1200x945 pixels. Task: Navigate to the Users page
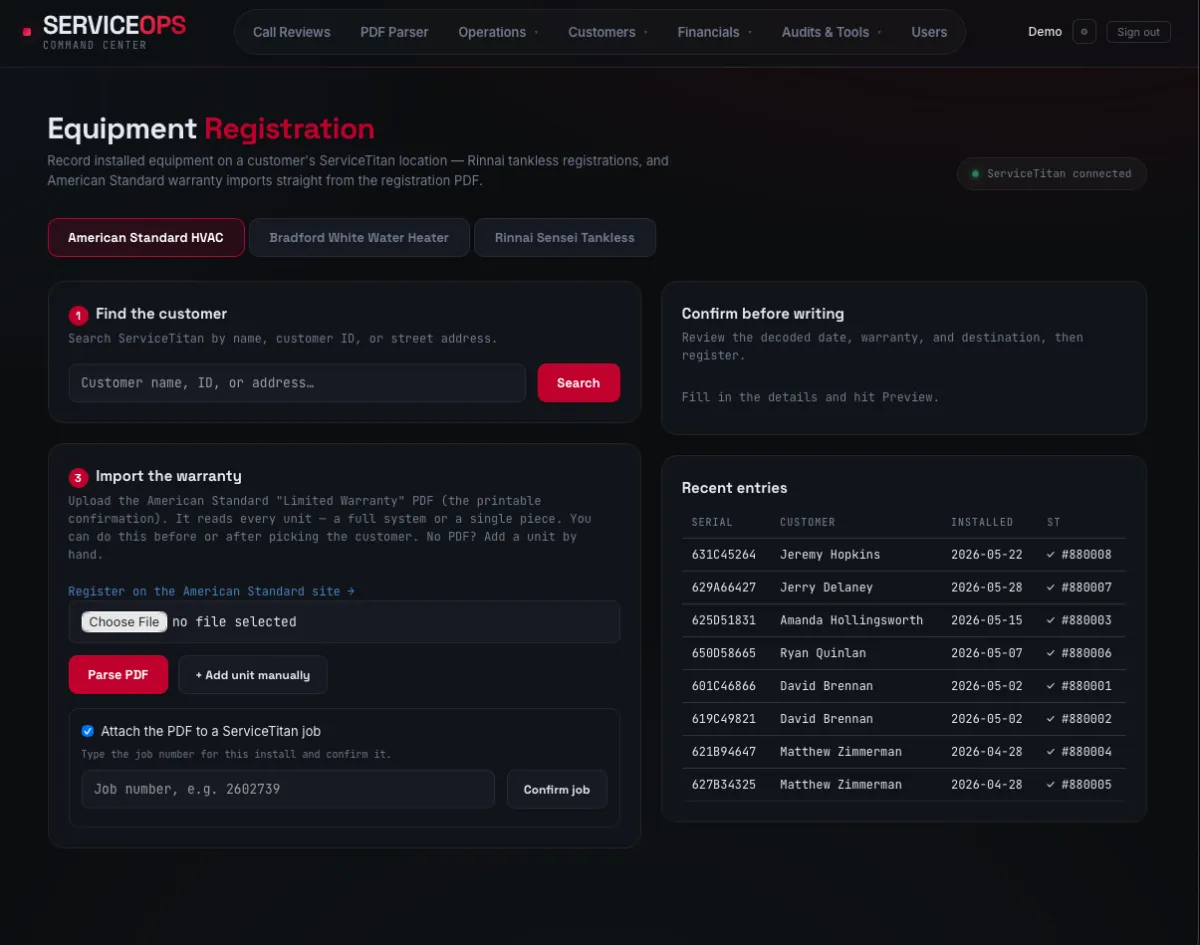[929, 32]
